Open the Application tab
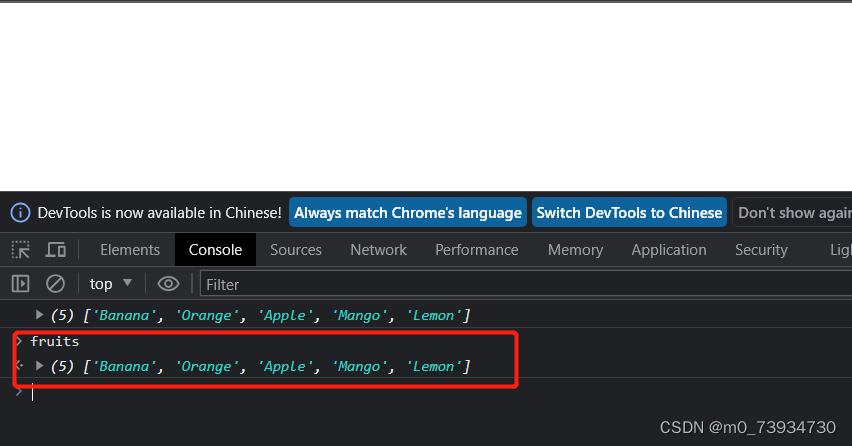Viewport: 852px width, 446px height. pyautogui.click(x=669, y=250)
